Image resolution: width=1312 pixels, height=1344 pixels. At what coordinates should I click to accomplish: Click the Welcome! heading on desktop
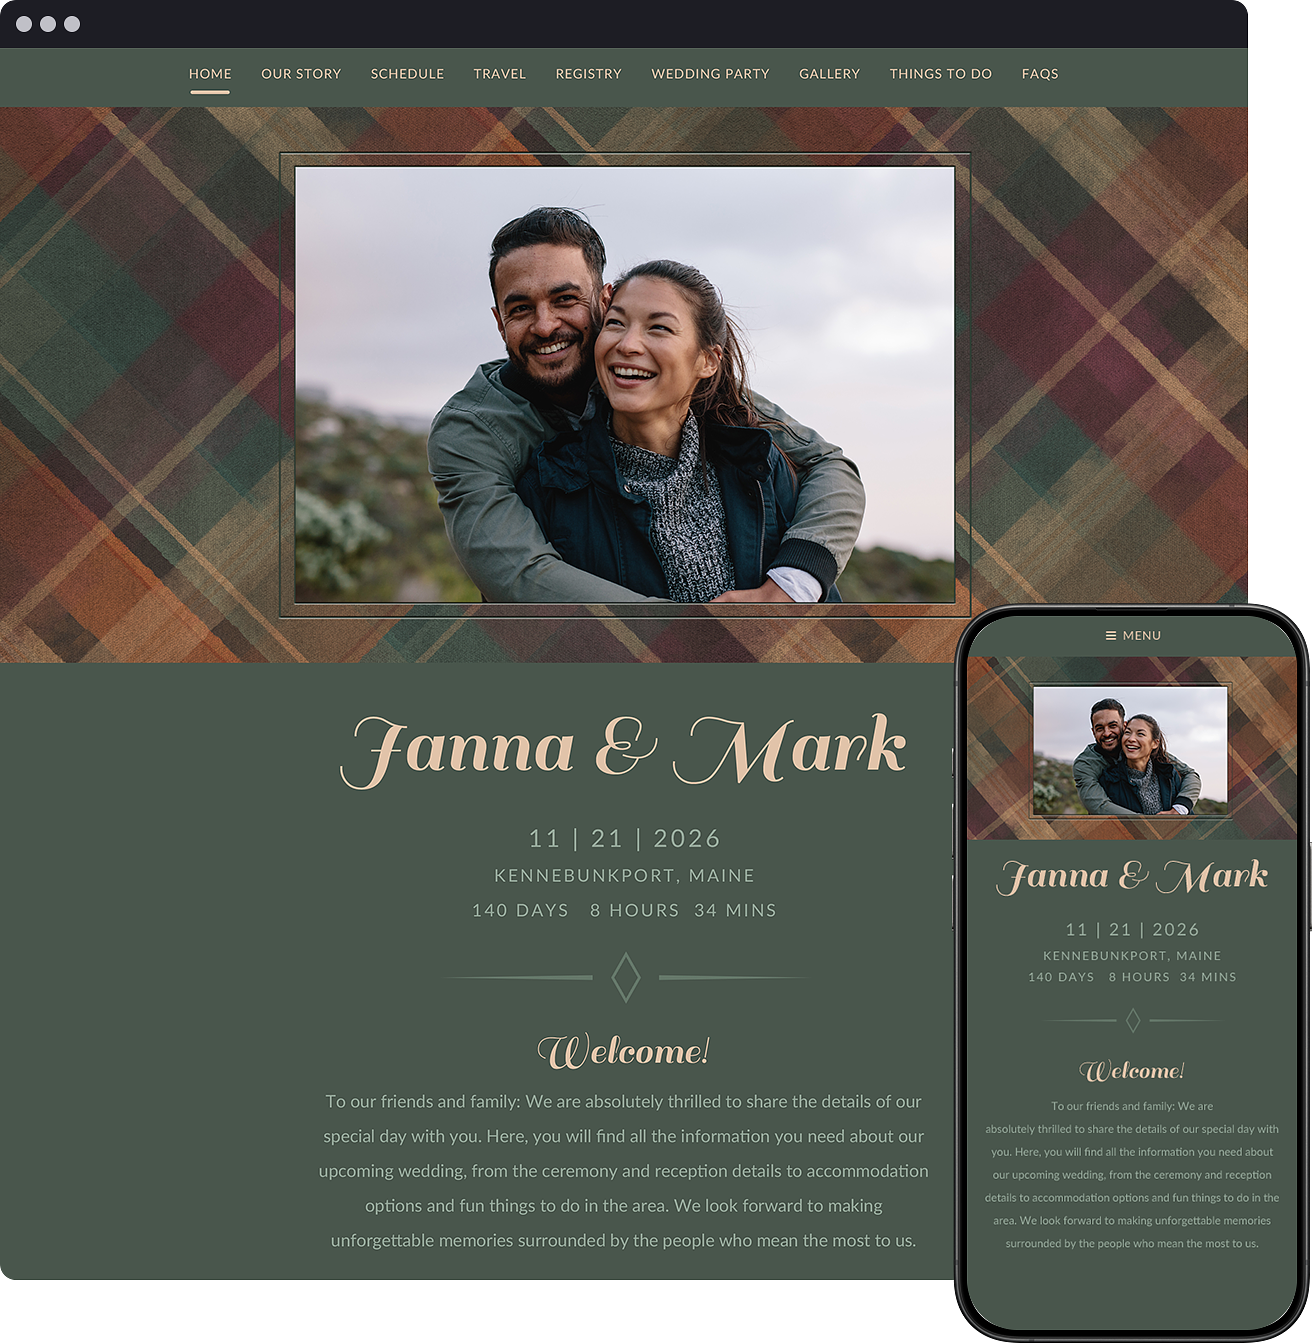(x=624, y=1051)
